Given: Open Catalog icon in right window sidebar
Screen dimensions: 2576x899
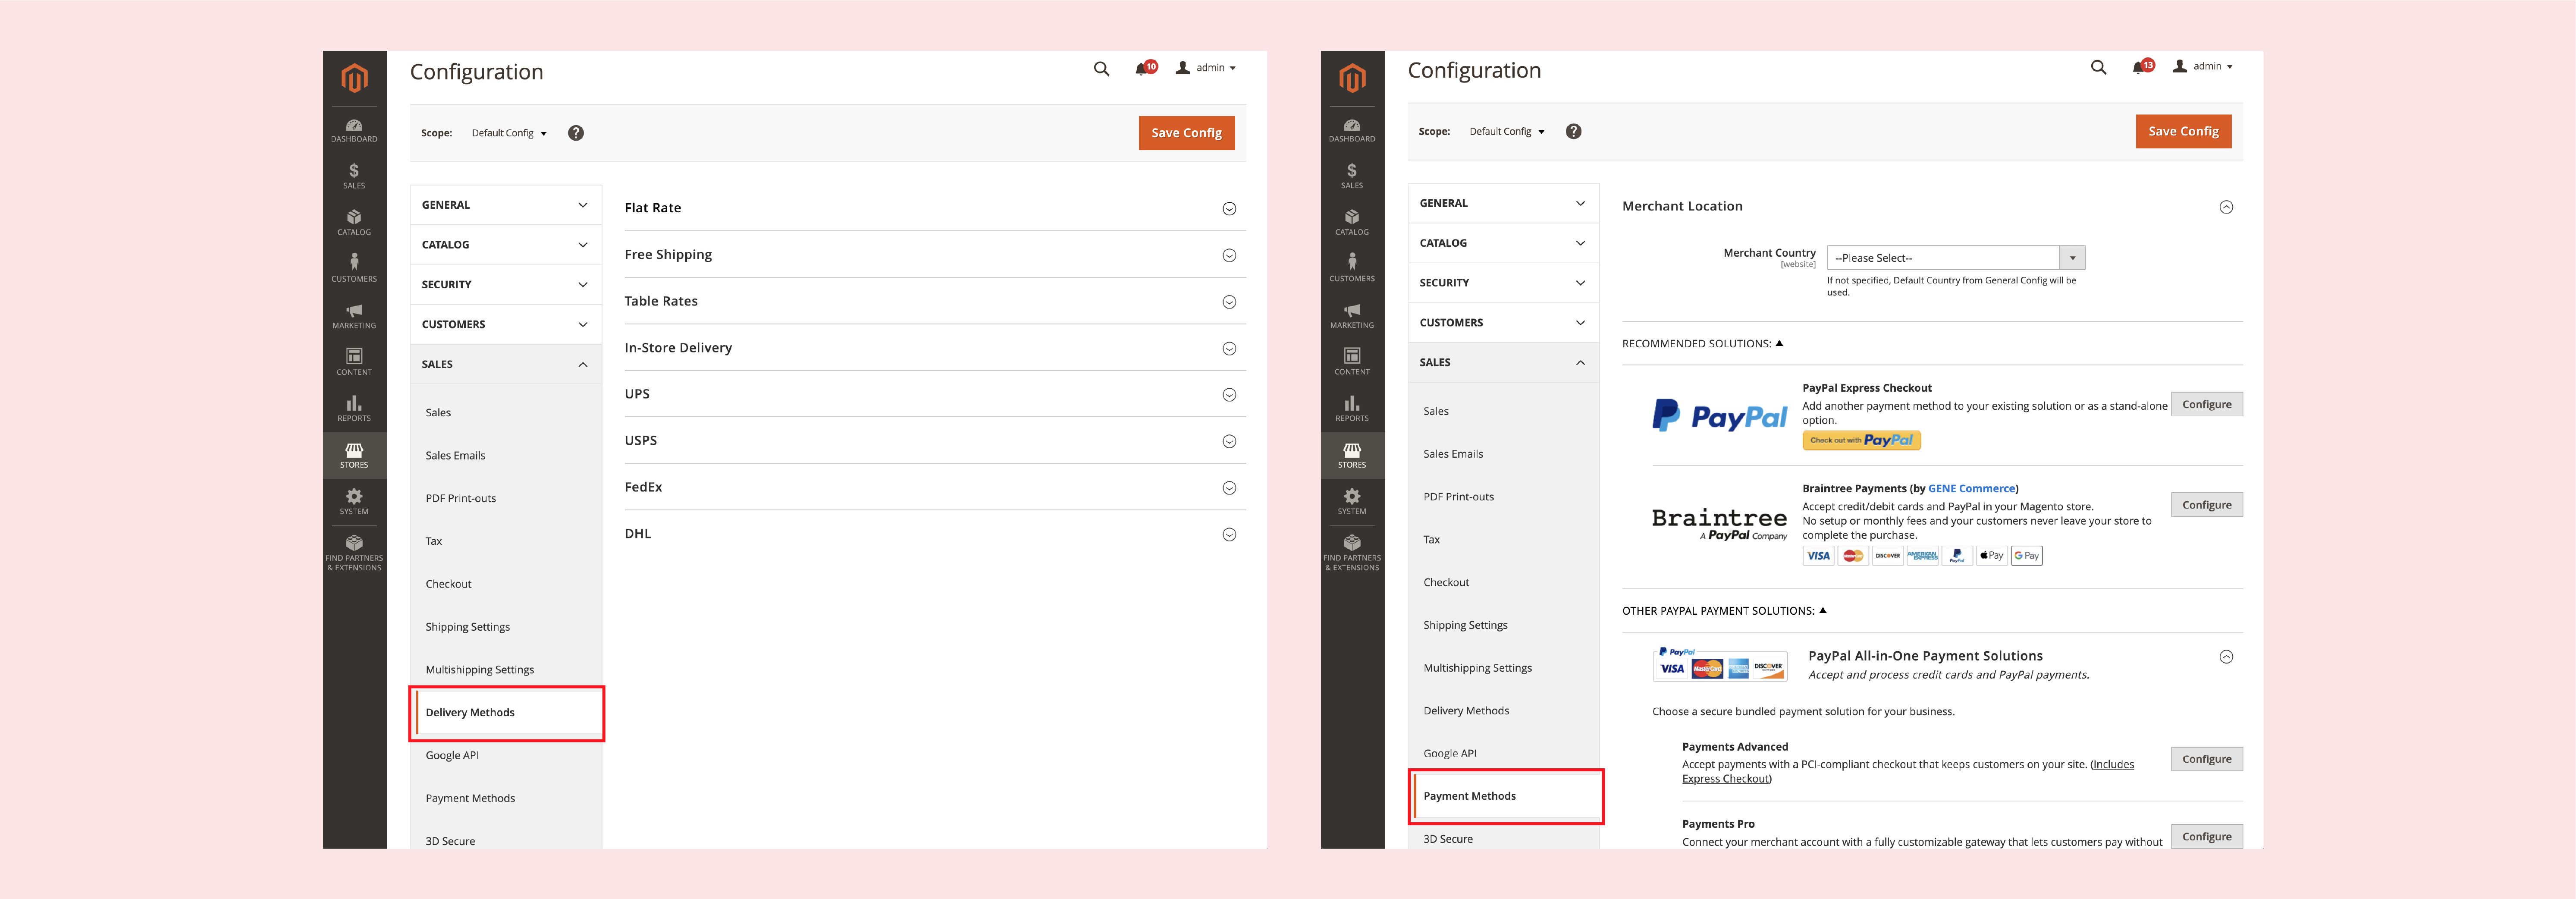Looking at the screenshot, I should pyautogui.click(x=1352, y=223).
